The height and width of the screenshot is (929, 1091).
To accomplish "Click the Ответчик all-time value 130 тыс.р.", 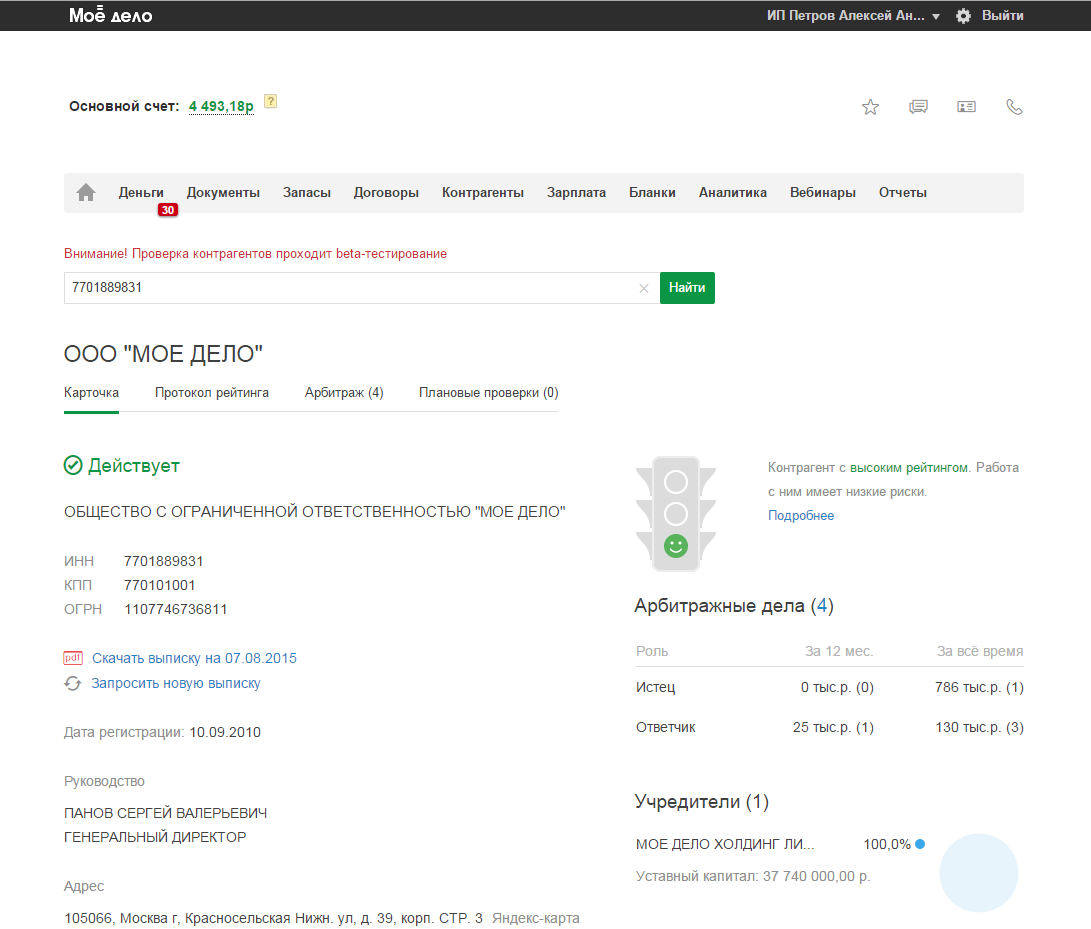I will (x=980, y=727).
